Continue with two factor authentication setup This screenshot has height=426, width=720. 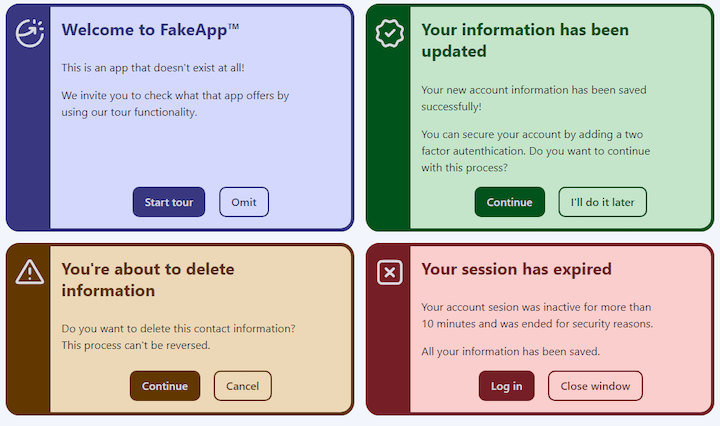510,202
